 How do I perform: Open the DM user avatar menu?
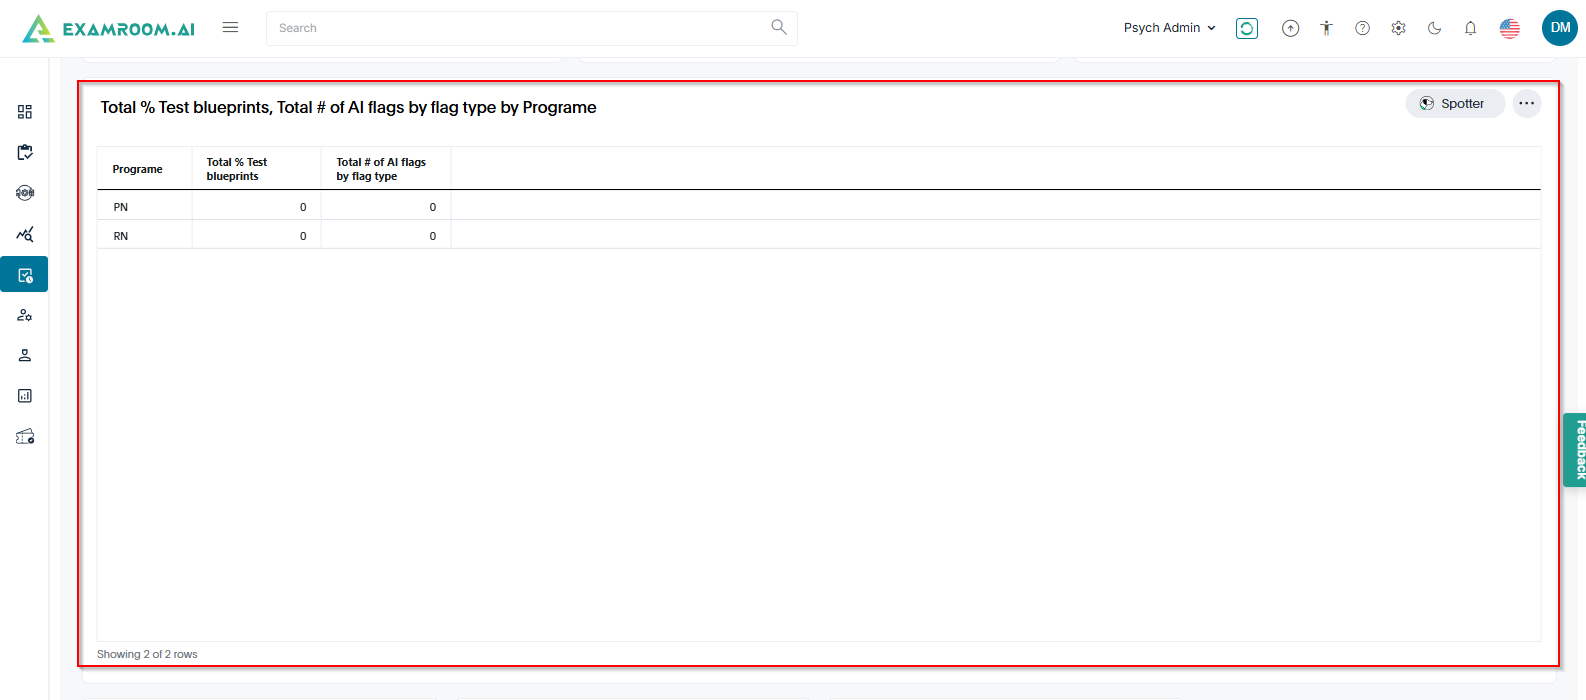click(x=1560, y=28)
